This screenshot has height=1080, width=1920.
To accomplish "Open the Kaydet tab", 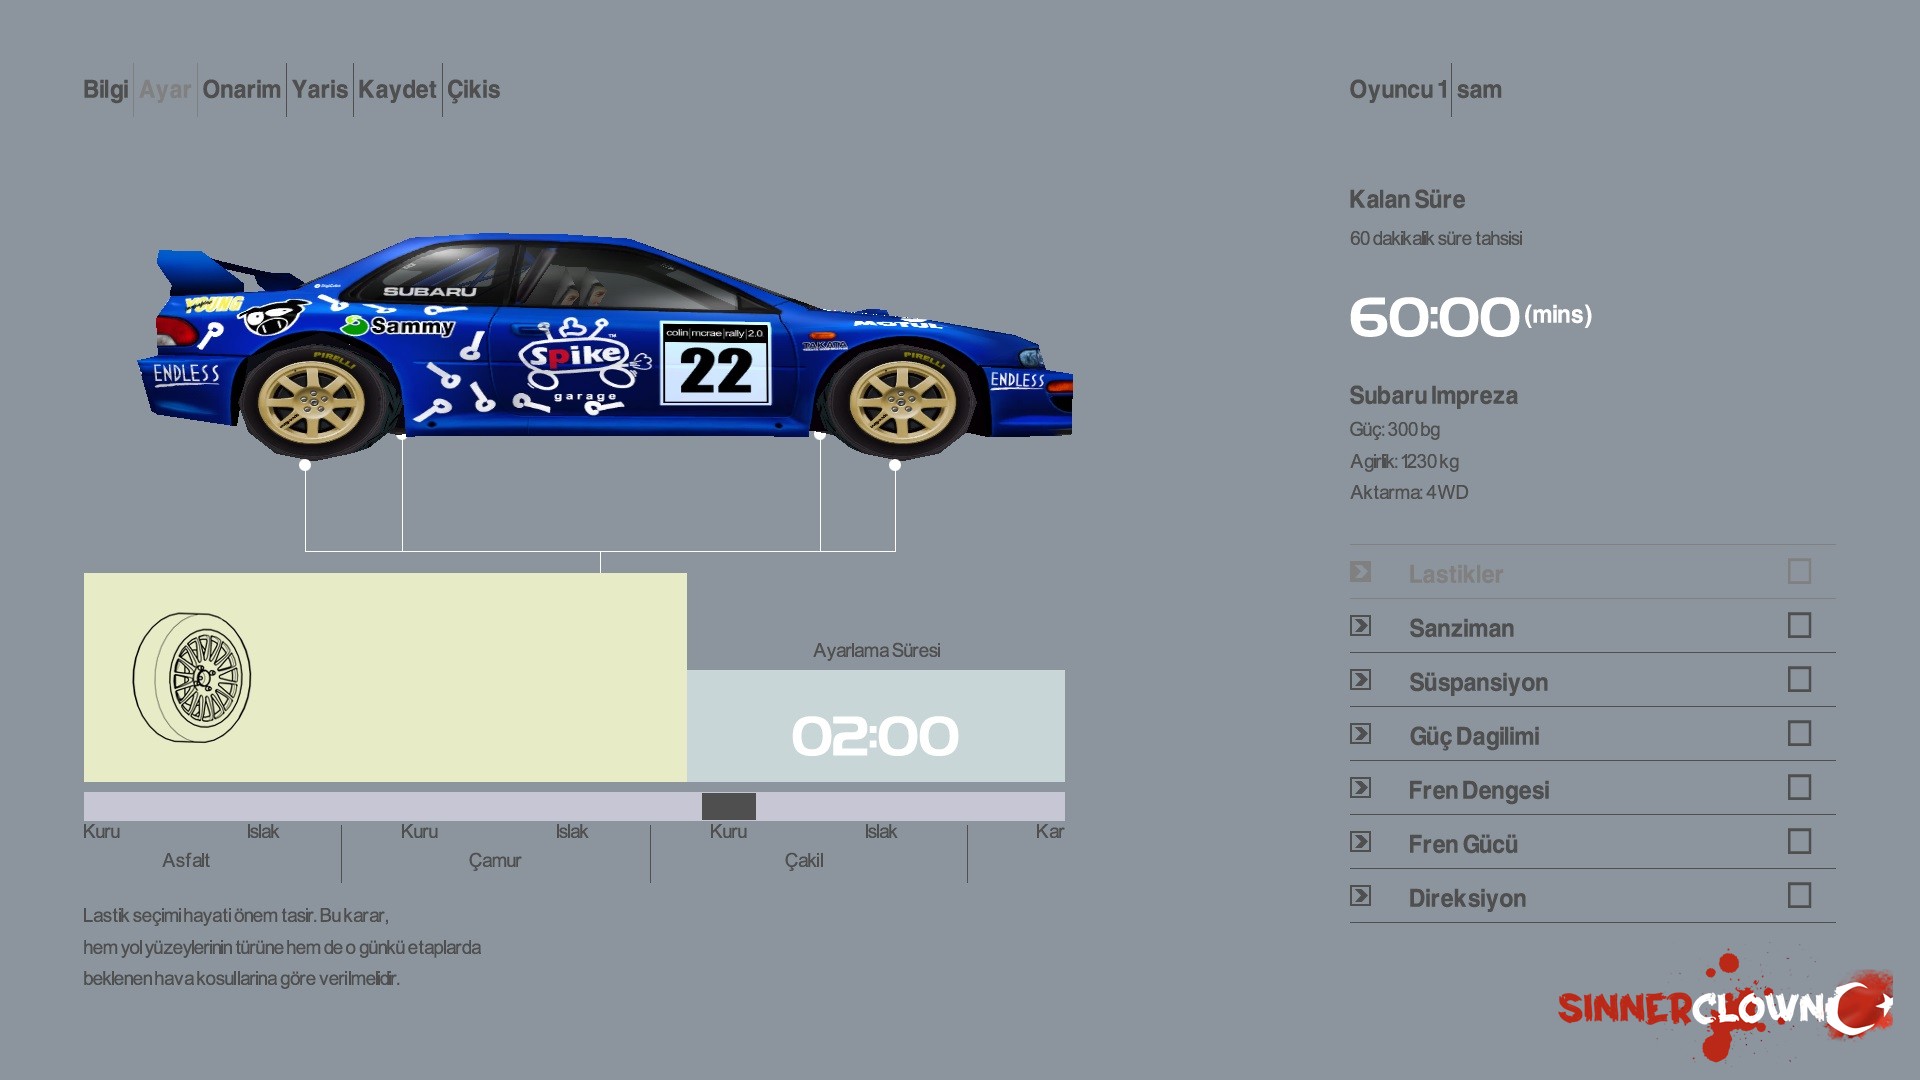I will tap(397, 90).
